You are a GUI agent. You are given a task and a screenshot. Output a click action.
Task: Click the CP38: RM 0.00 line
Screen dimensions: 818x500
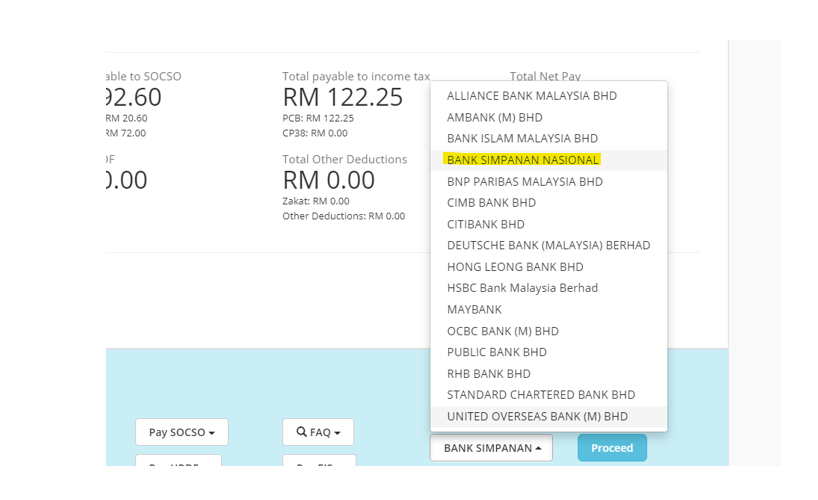point(315,133)
